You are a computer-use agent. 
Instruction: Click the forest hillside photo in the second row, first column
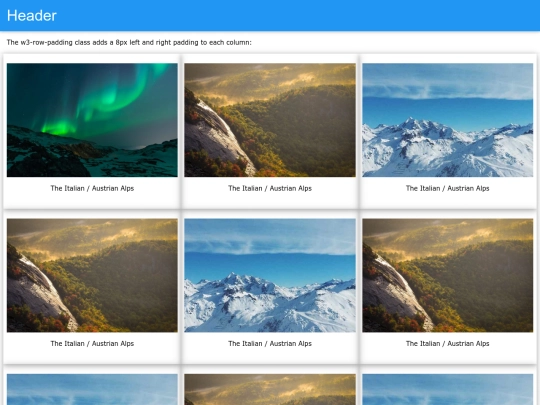92,275
